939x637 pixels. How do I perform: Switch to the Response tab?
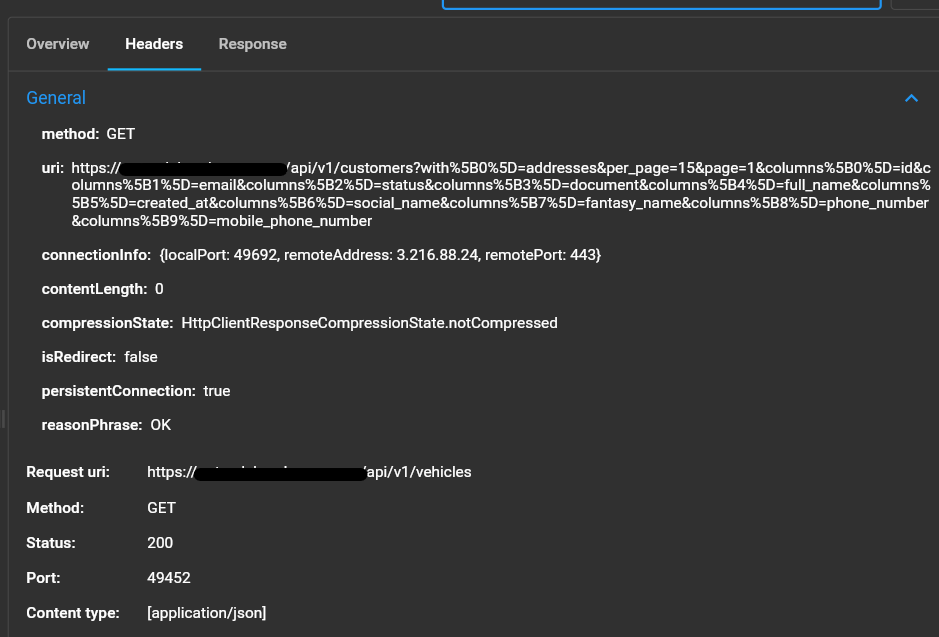click(x=252, y=44)
